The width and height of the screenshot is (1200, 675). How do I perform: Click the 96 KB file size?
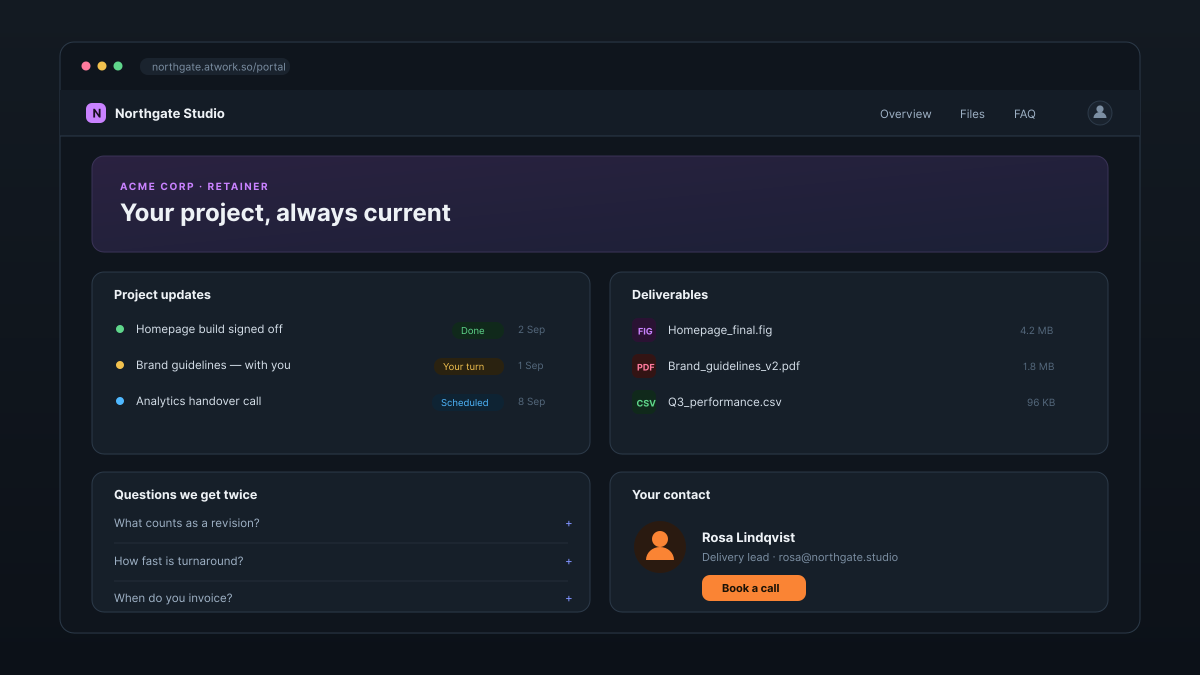1041,403
